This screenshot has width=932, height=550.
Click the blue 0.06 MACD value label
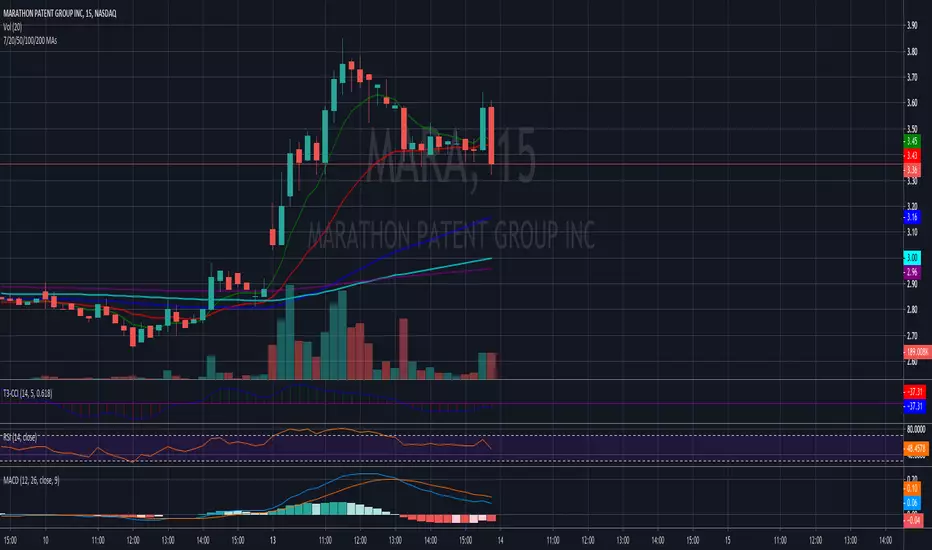[912, 503]
